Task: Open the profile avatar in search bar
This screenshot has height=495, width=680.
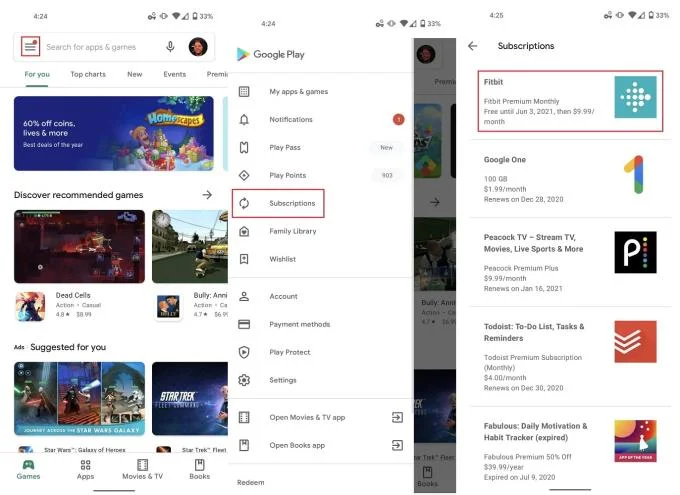Action: (x=198, y=46)
